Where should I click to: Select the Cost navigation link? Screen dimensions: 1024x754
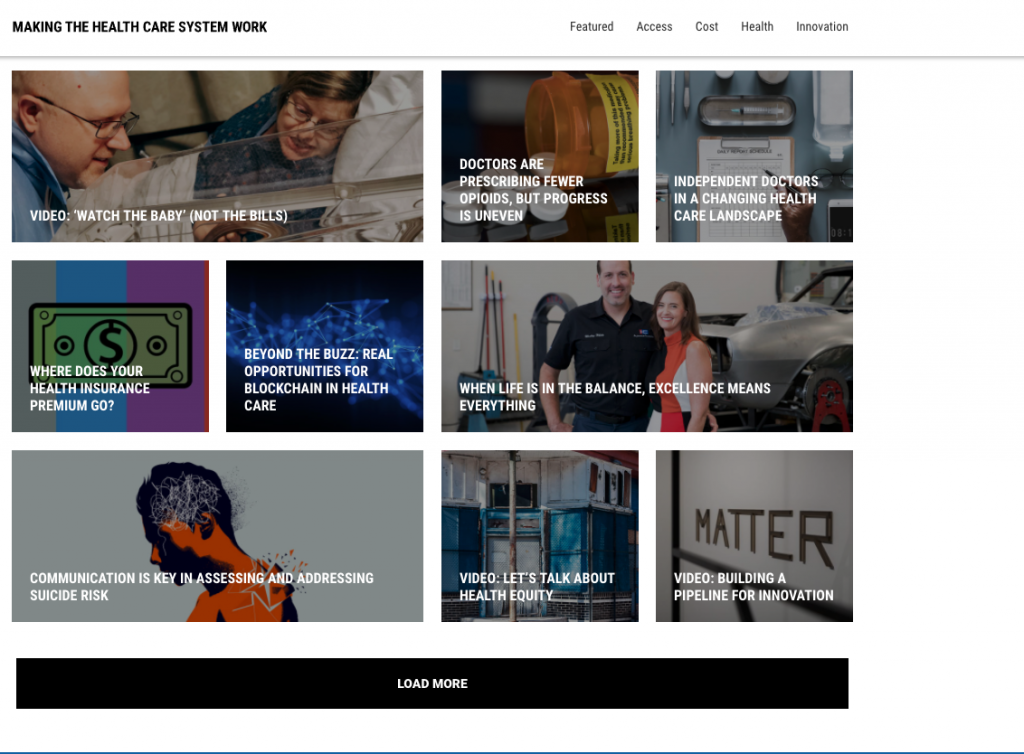pos(707,27)
